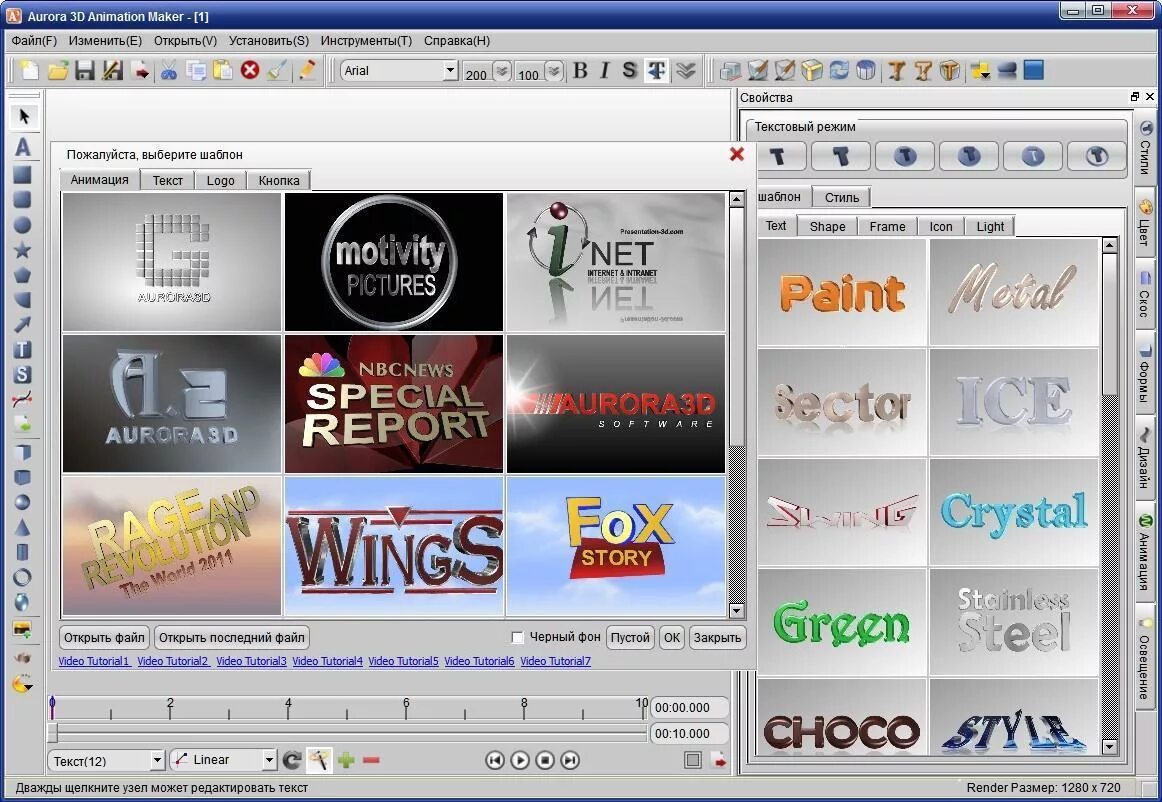
Task: Switch to the Light styles tab
Action: 990,226
